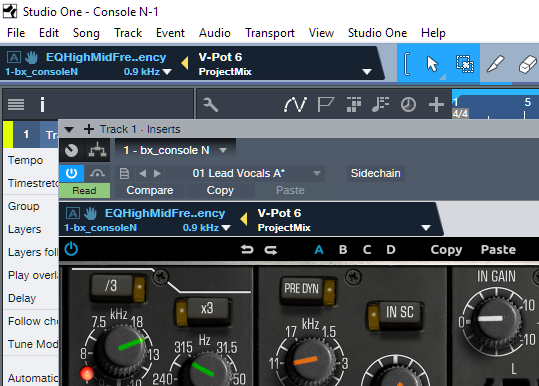Image resolution: width=539 pixels, height=386 pixels.
Task: Open the chord track note icon
Action: click(380, 104)
